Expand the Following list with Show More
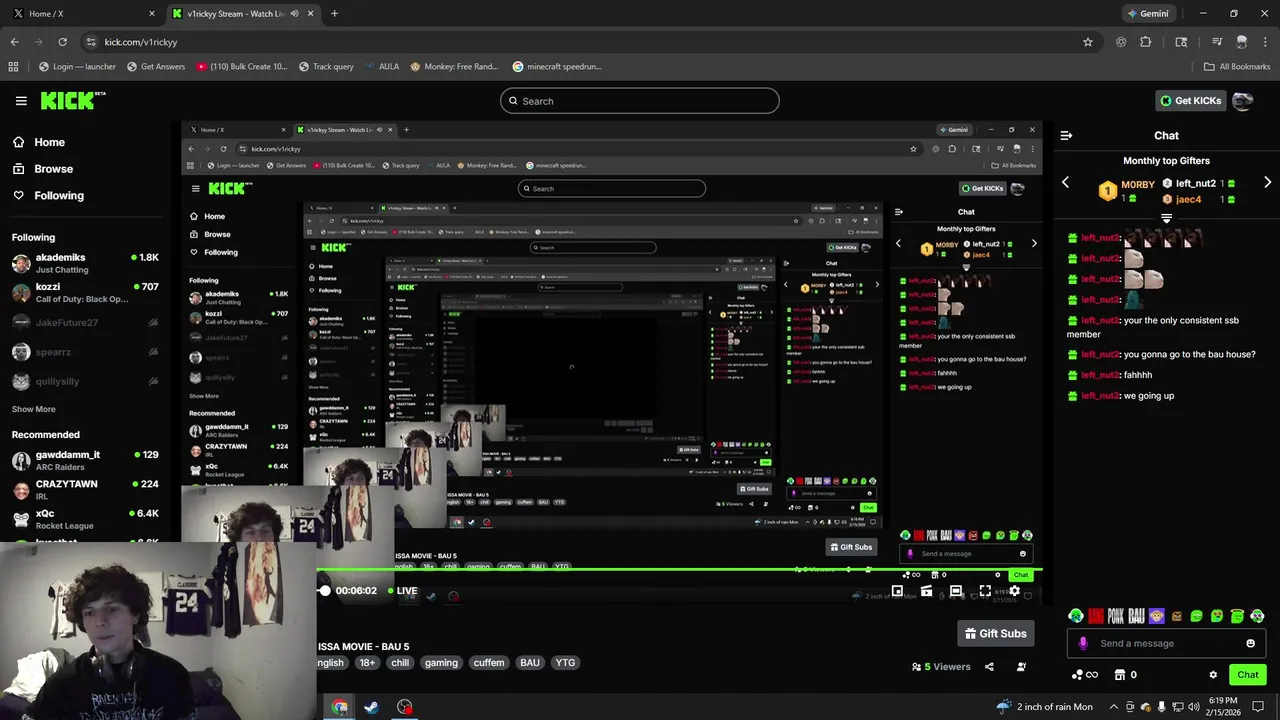 pyautogui.click(x=33, y=409)
